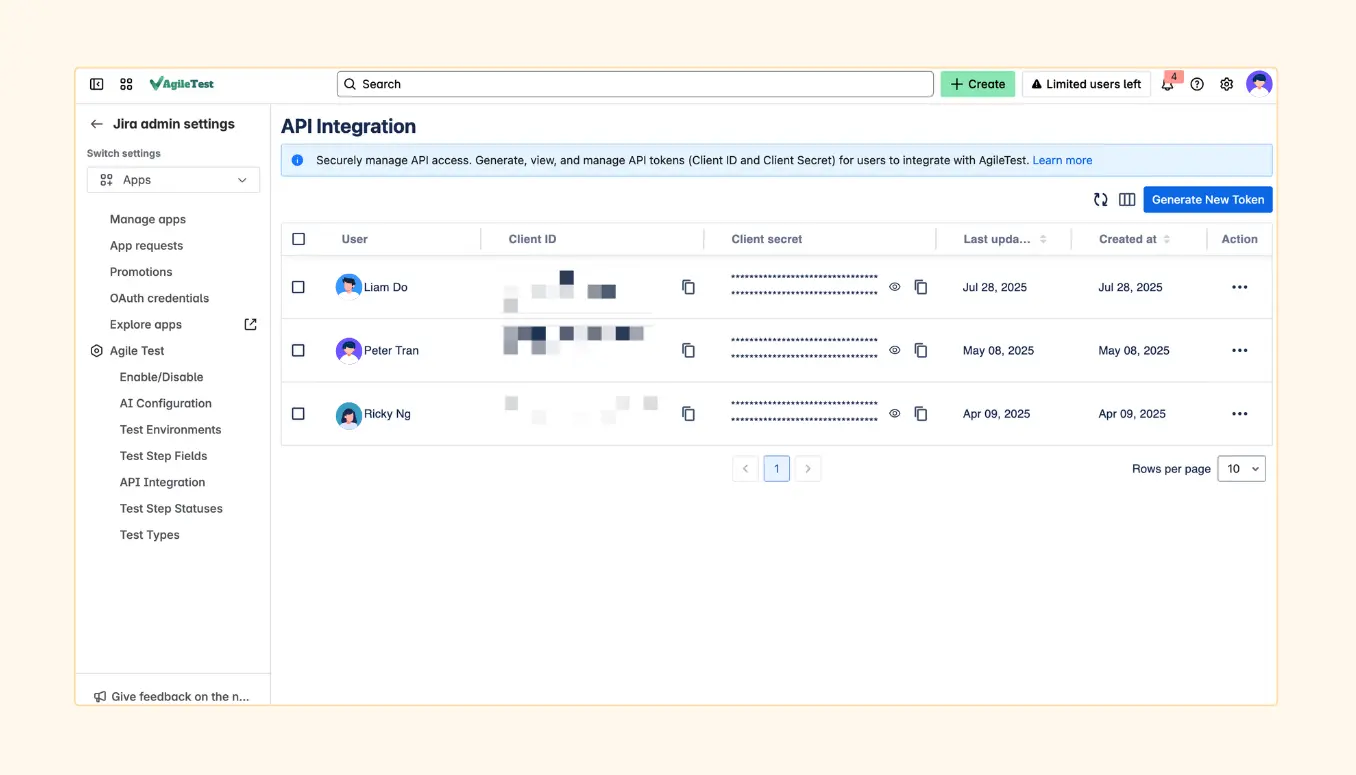1356x775 pixels.
Task: Reveal Ricky Ng's client secret
Action: [895, 413]
